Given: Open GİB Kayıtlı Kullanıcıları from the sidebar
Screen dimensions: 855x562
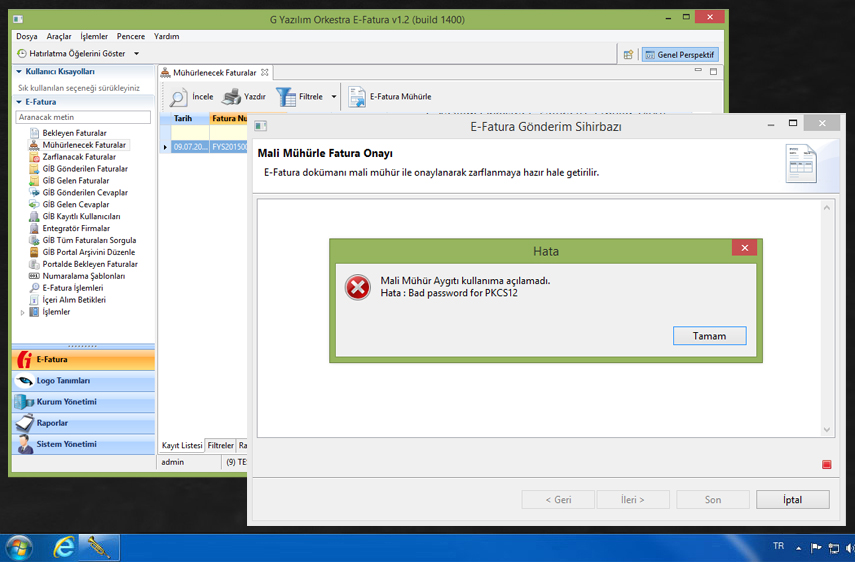Looking at the screenshot, I should [81, 217].
